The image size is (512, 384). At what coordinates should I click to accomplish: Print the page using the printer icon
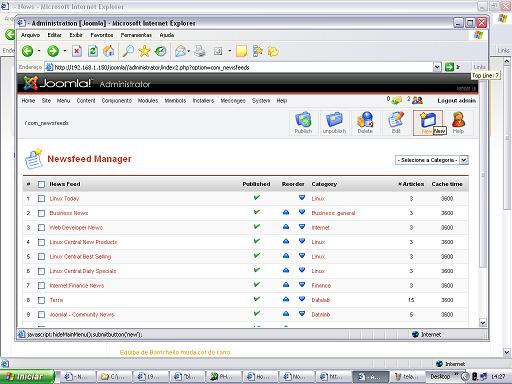200,51
